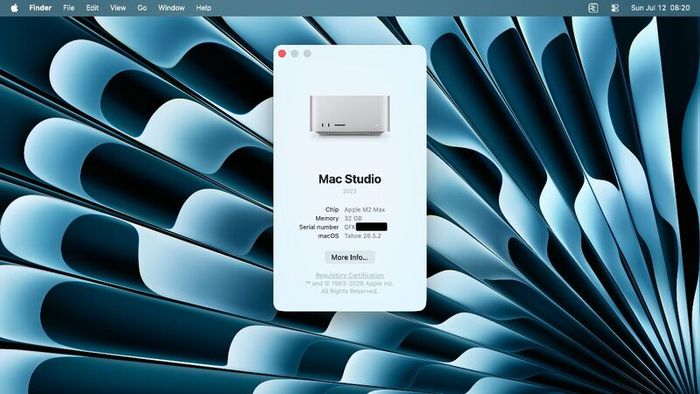Click the Memory label
Image resolution: width=700 pixels, height=394 pixels.
coord(327,218)
